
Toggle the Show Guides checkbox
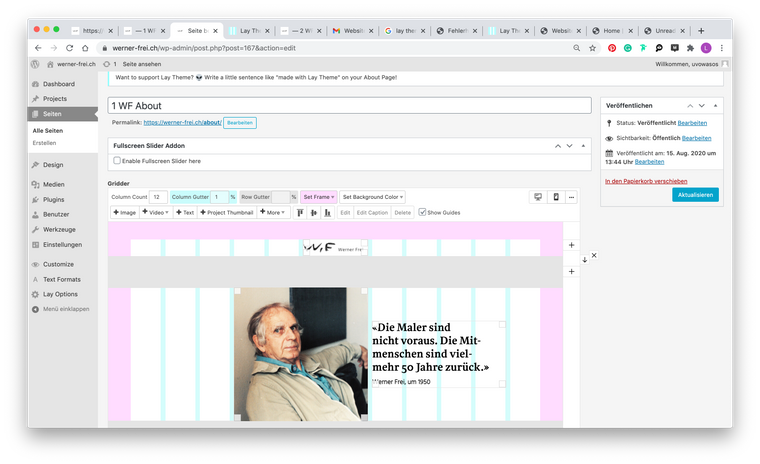click(x=423, y=212)
